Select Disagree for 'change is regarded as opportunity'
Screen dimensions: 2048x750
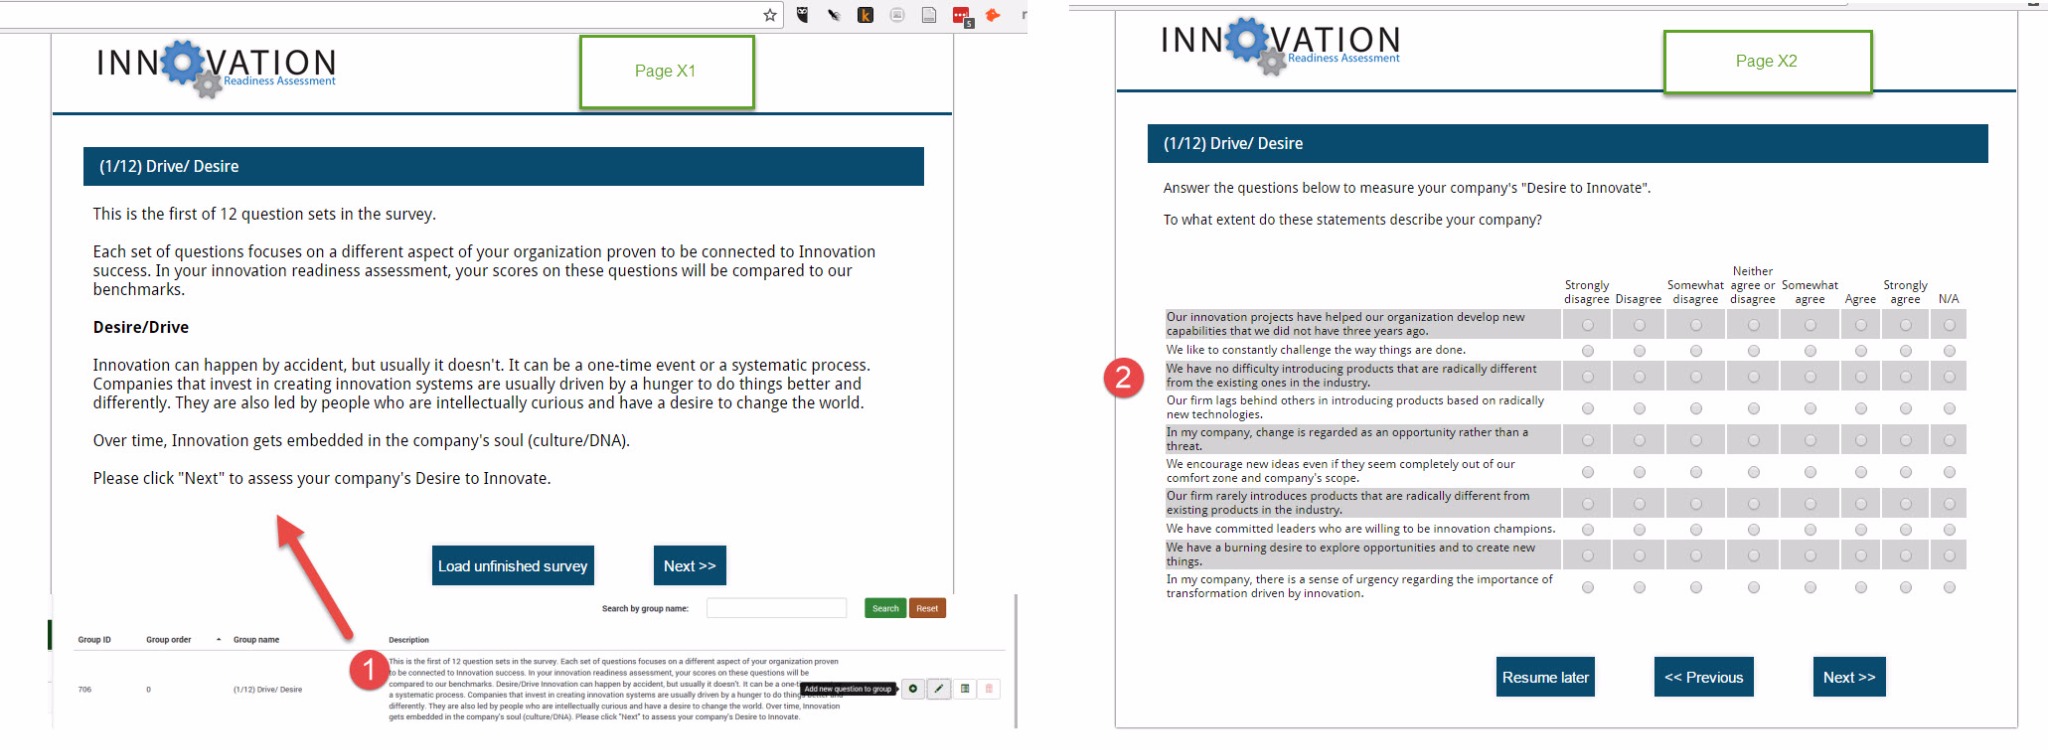point(1639,440)
